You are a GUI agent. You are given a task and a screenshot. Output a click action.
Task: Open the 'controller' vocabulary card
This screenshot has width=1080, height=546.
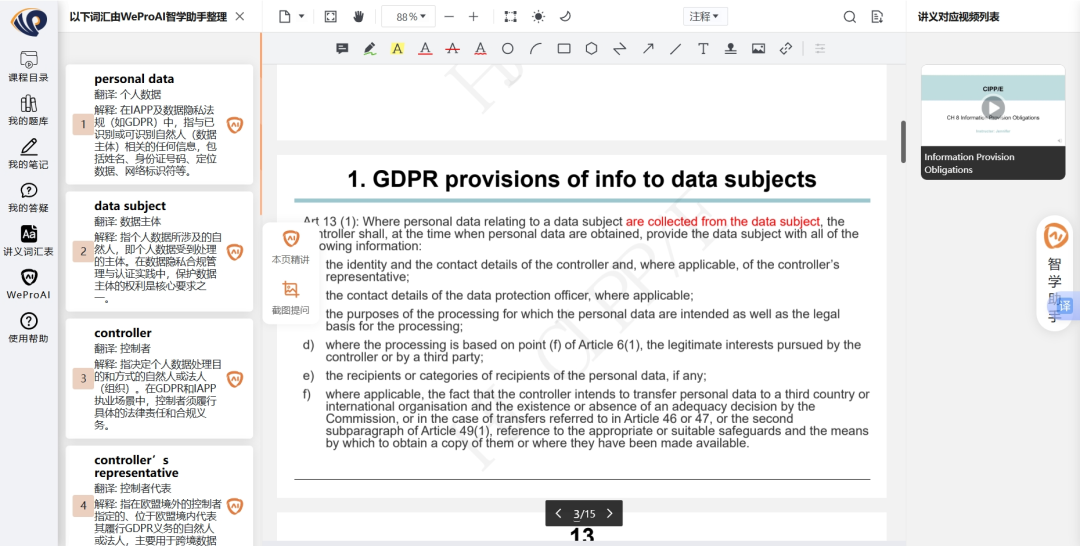[x=159, y=378]
